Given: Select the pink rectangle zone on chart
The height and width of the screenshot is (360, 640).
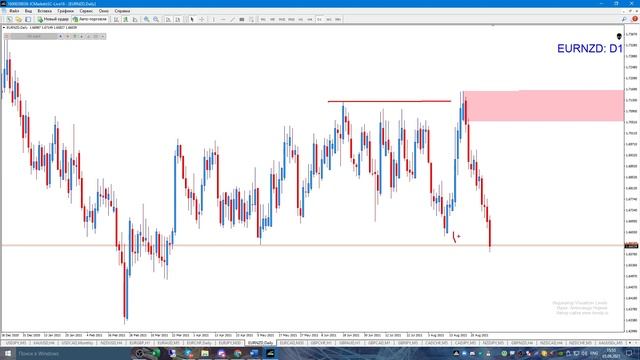Looking at the screenshot, I should coord(543,106).
